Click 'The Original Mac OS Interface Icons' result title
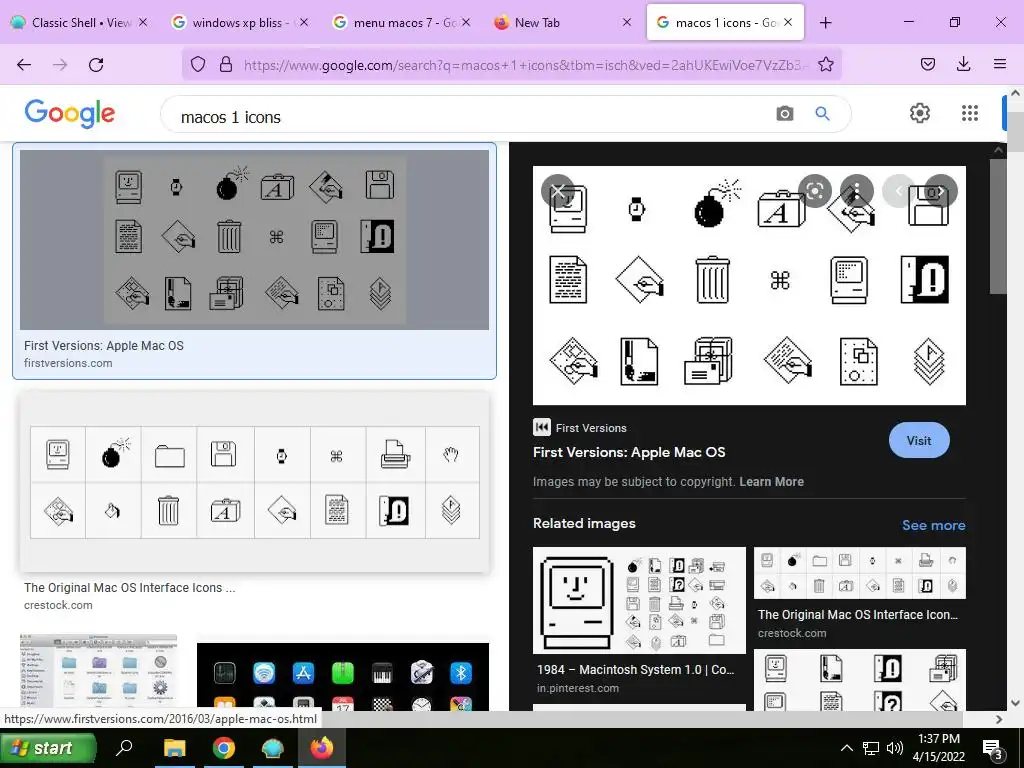 (x=129, y=588)
